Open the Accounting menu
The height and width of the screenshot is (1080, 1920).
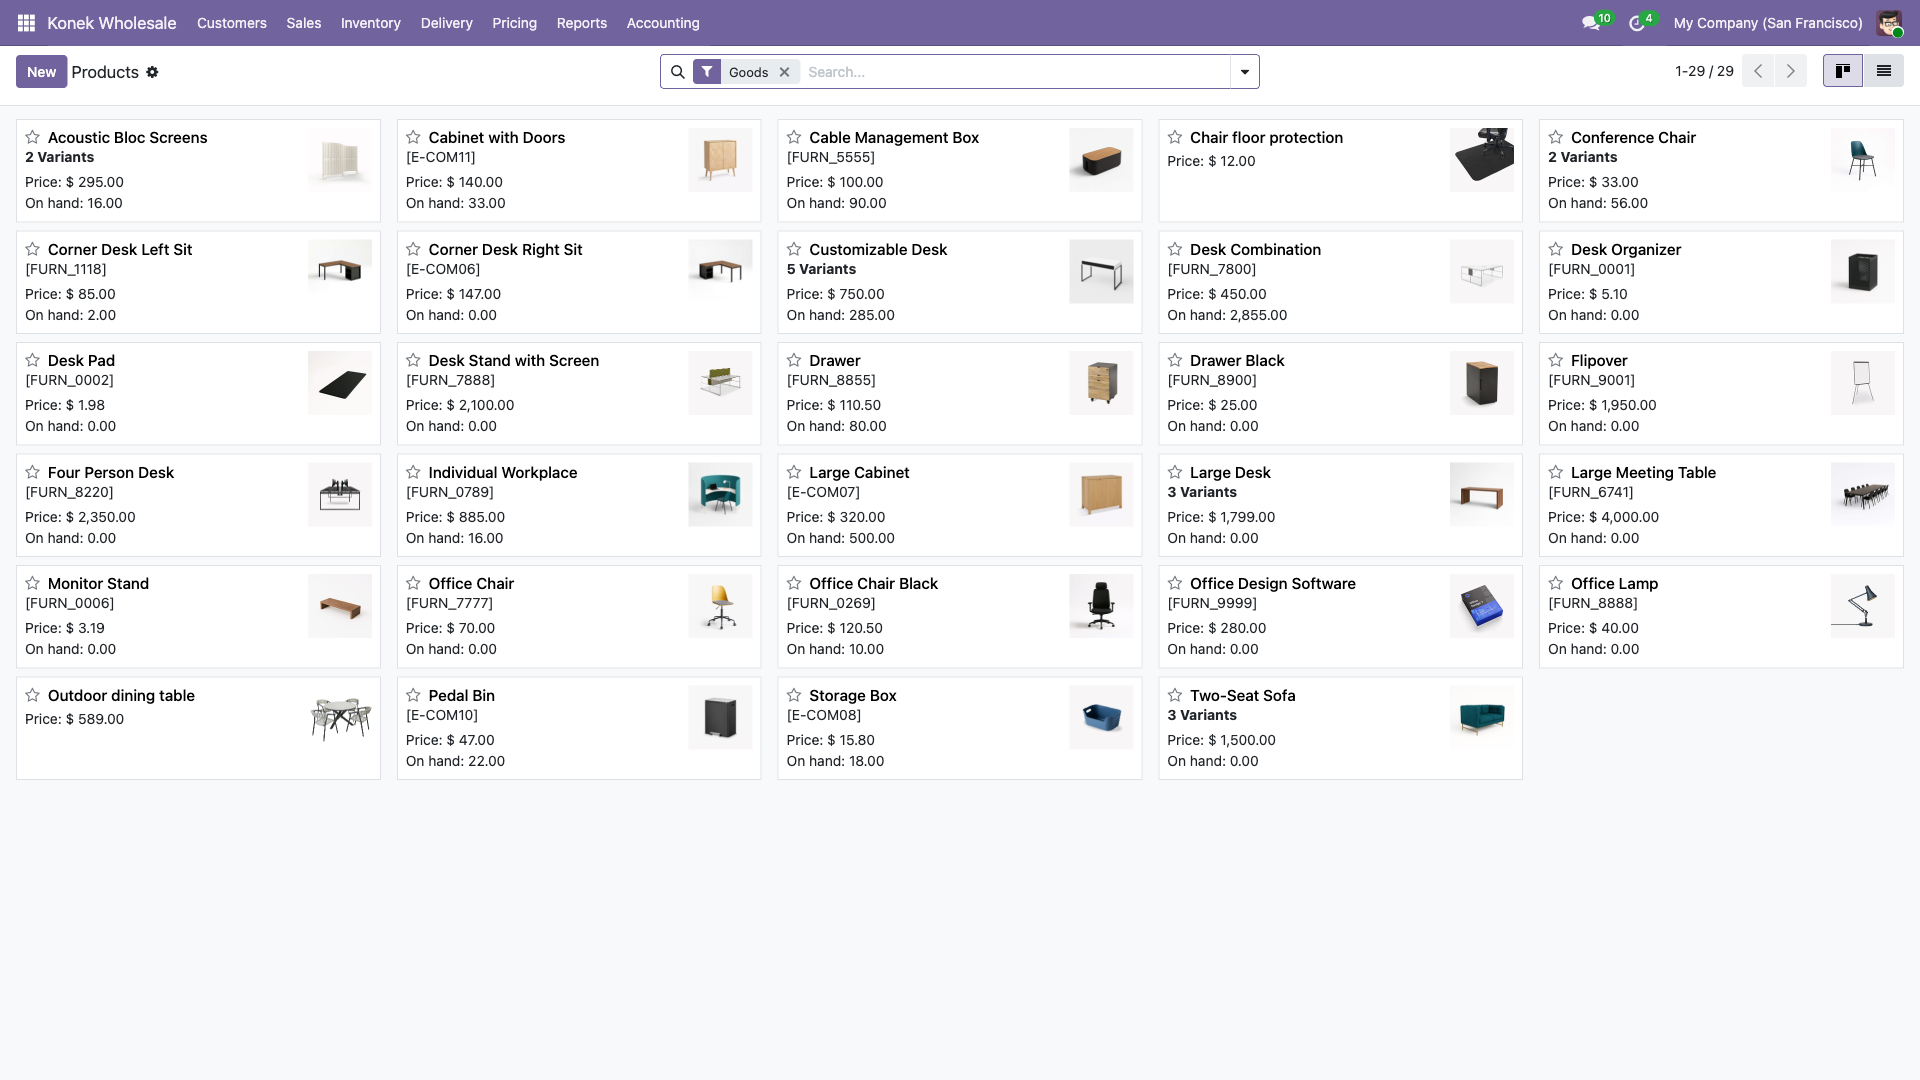662,22
